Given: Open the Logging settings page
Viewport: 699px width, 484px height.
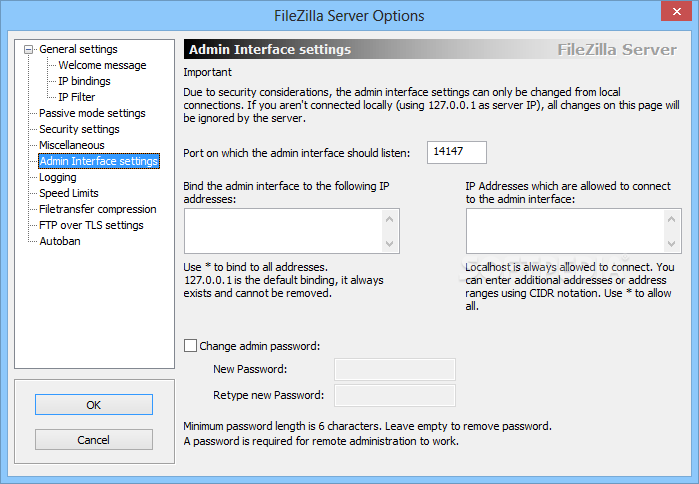Looking at the screenshot, I should point(58,177).
